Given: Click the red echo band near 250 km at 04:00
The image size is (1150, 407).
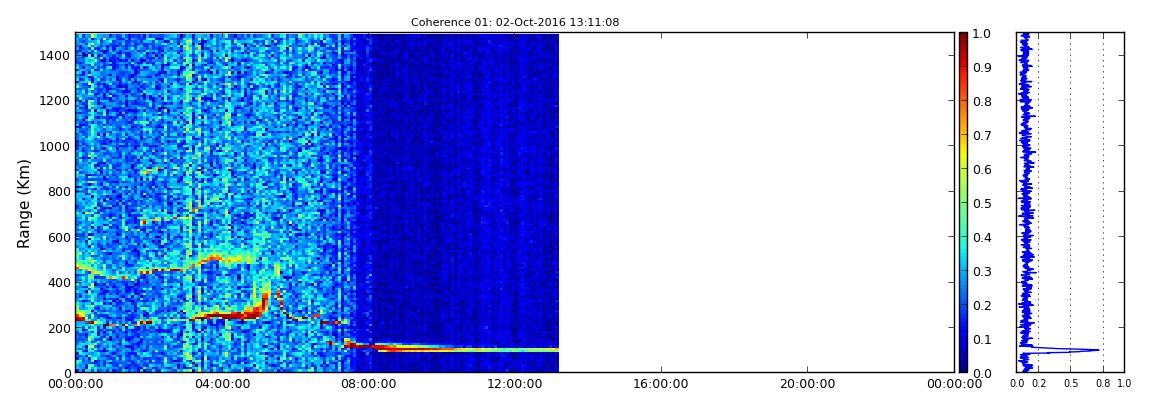Looking at the screenshot, I should pos(221,315).
